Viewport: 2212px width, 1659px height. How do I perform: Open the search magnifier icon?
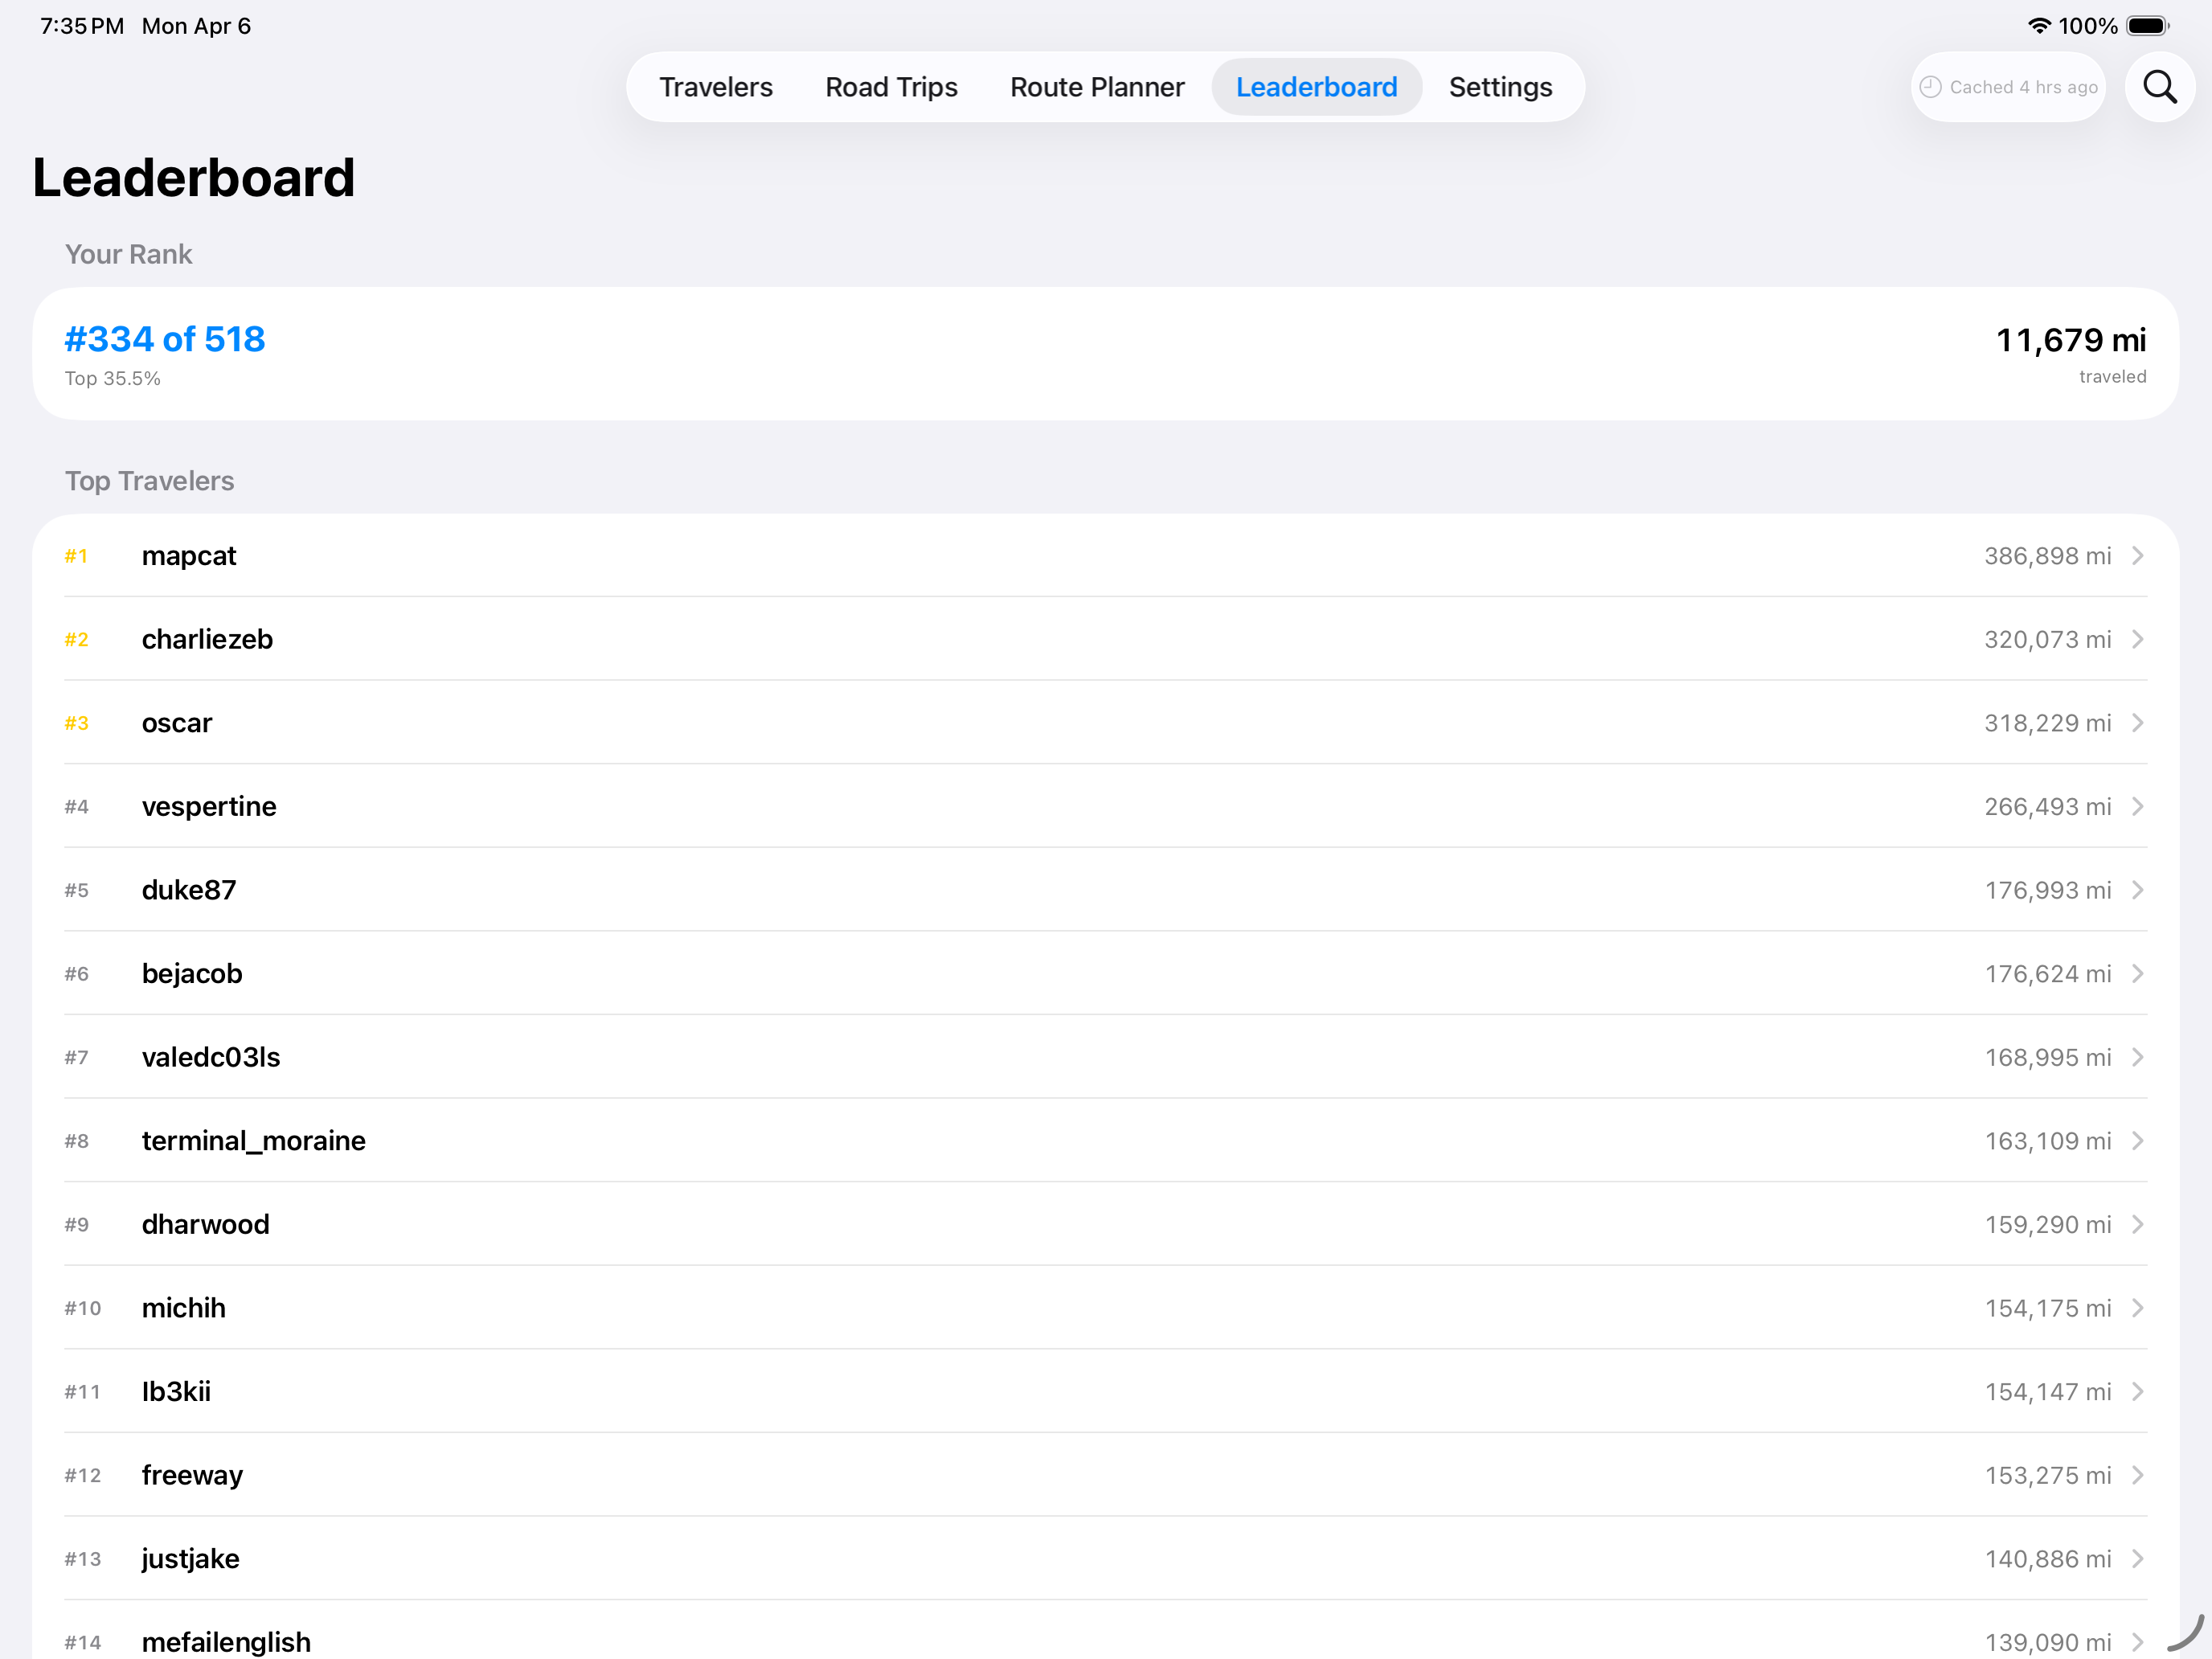pos(2159,87)
